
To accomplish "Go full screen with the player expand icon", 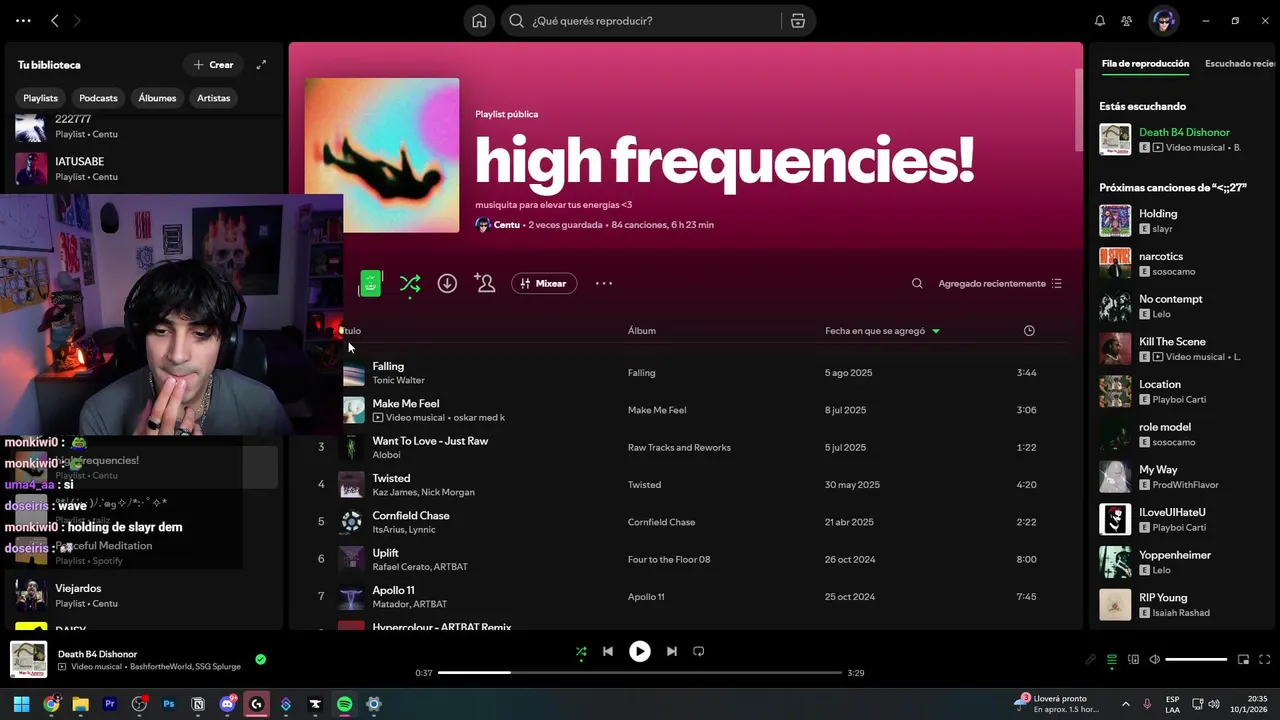I will [x=1265, y=659].
